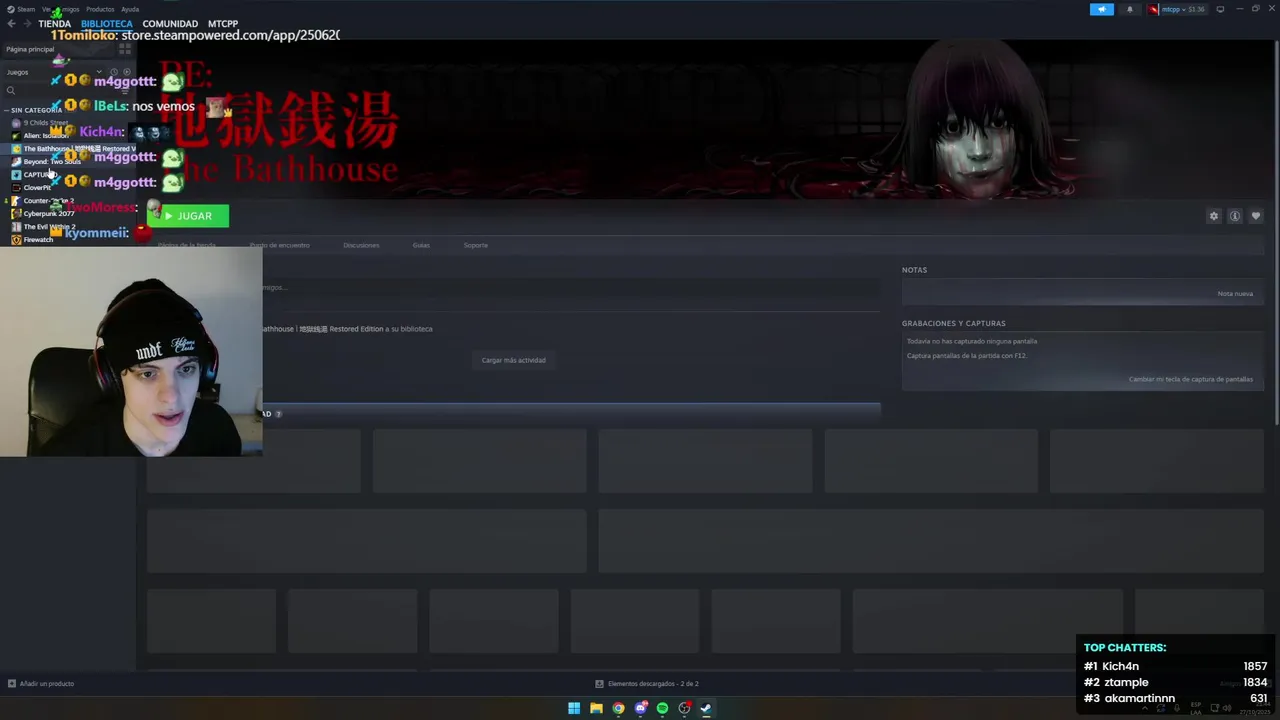
Task: Expand the mtcpp account dropdown
Action: 1177,9
